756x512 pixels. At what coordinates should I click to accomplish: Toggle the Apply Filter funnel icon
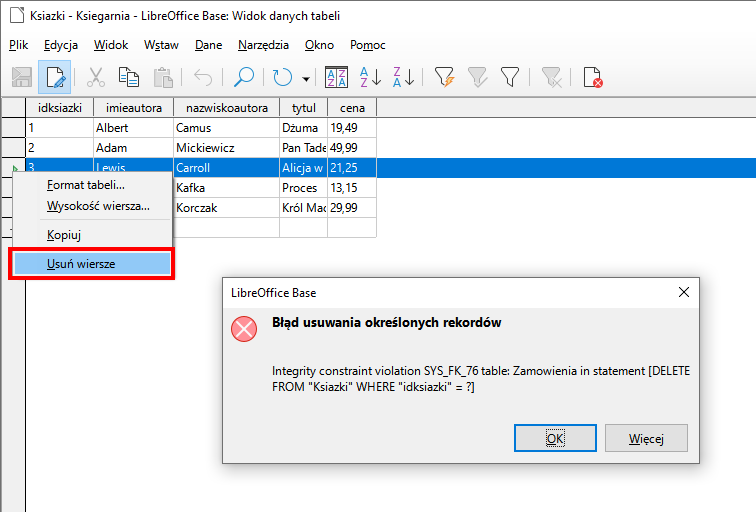tap(477, 77)
